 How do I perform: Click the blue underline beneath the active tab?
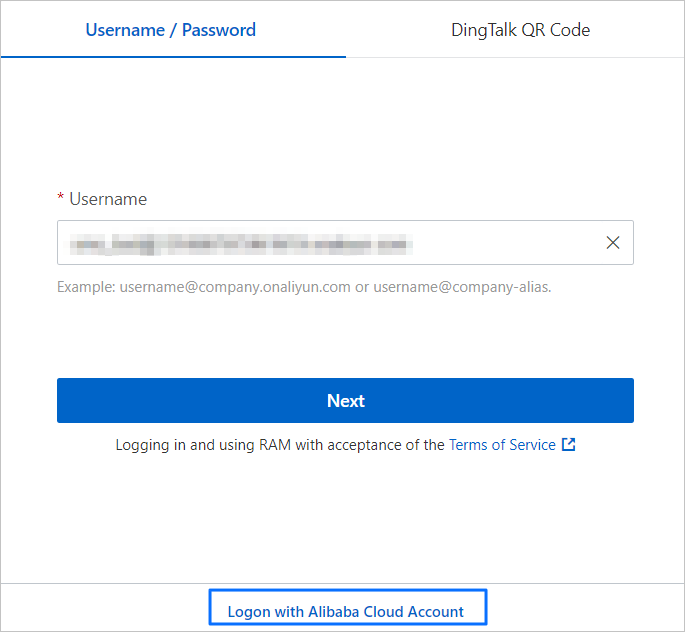click(173, 56)
